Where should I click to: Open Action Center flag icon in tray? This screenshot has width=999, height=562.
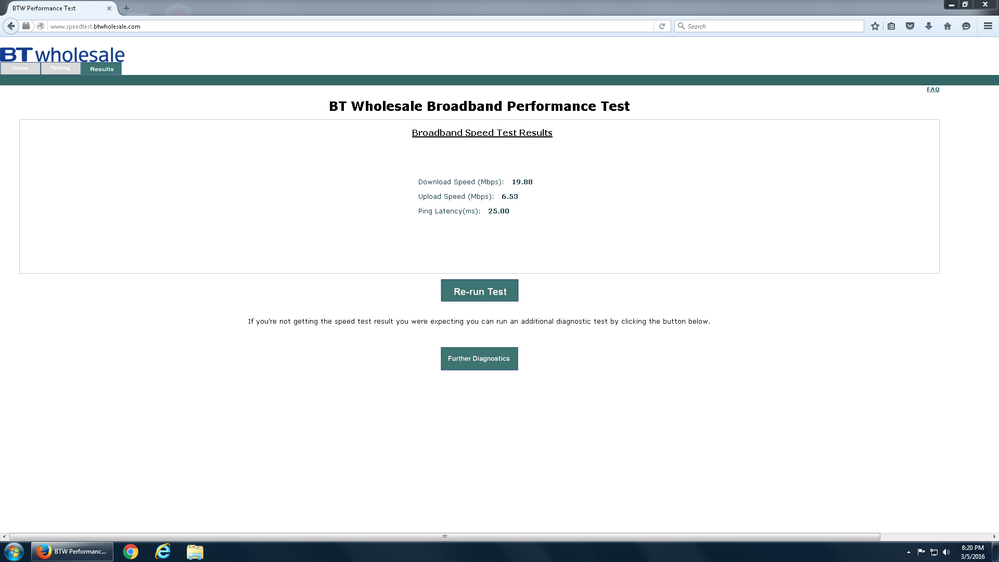(921, 552)
